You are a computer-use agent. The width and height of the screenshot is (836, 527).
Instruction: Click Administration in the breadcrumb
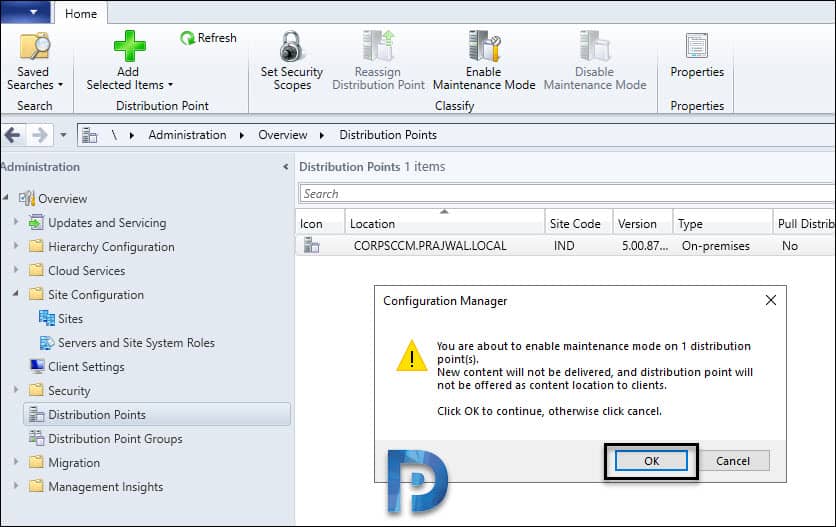[187, 135]
